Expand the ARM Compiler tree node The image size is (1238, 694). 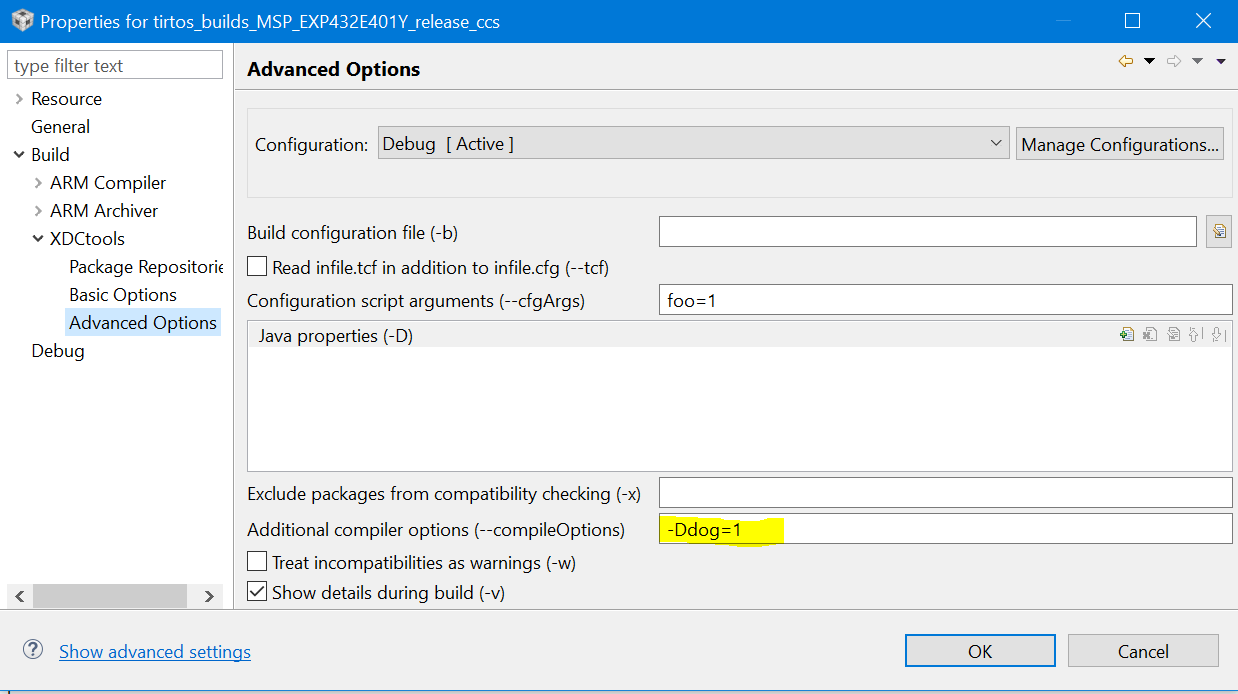click(39, 183)
